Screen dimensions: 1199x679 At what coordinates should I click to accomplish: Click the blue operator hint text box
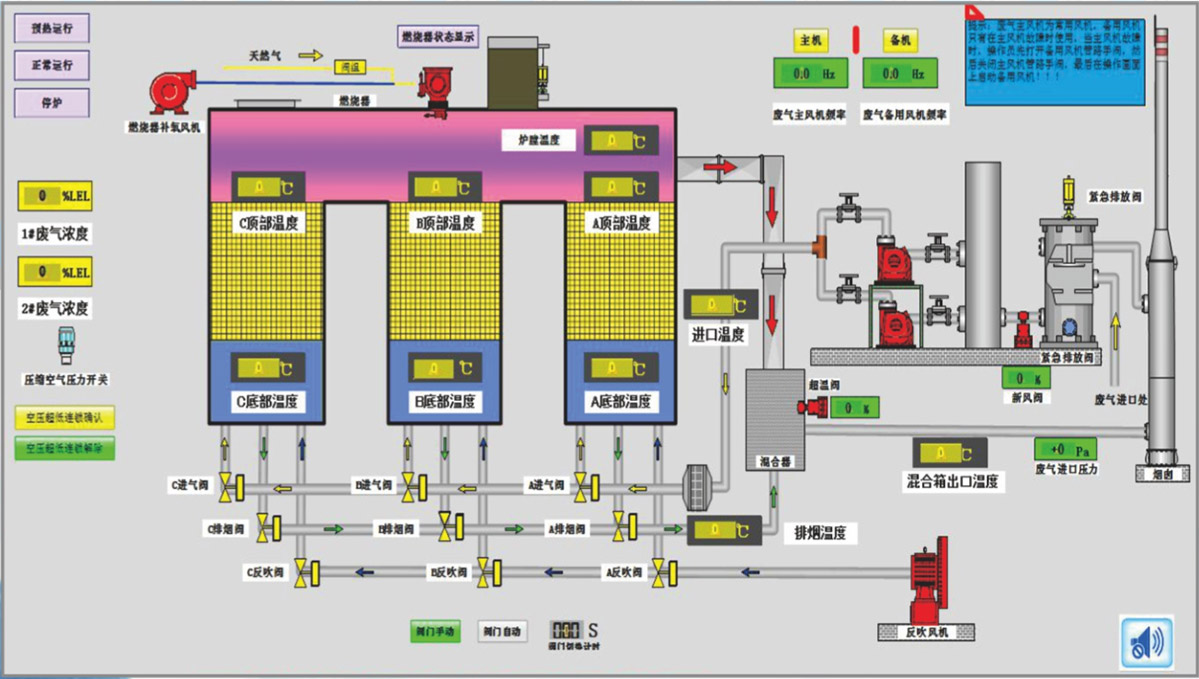1055,61
